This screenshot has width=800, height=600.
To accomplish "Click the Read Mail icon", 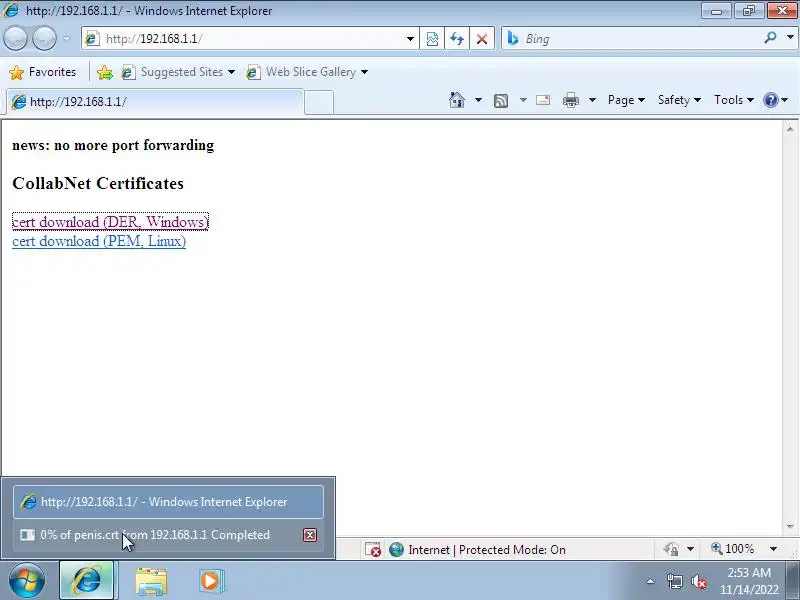I will click(x=543, y=100).
